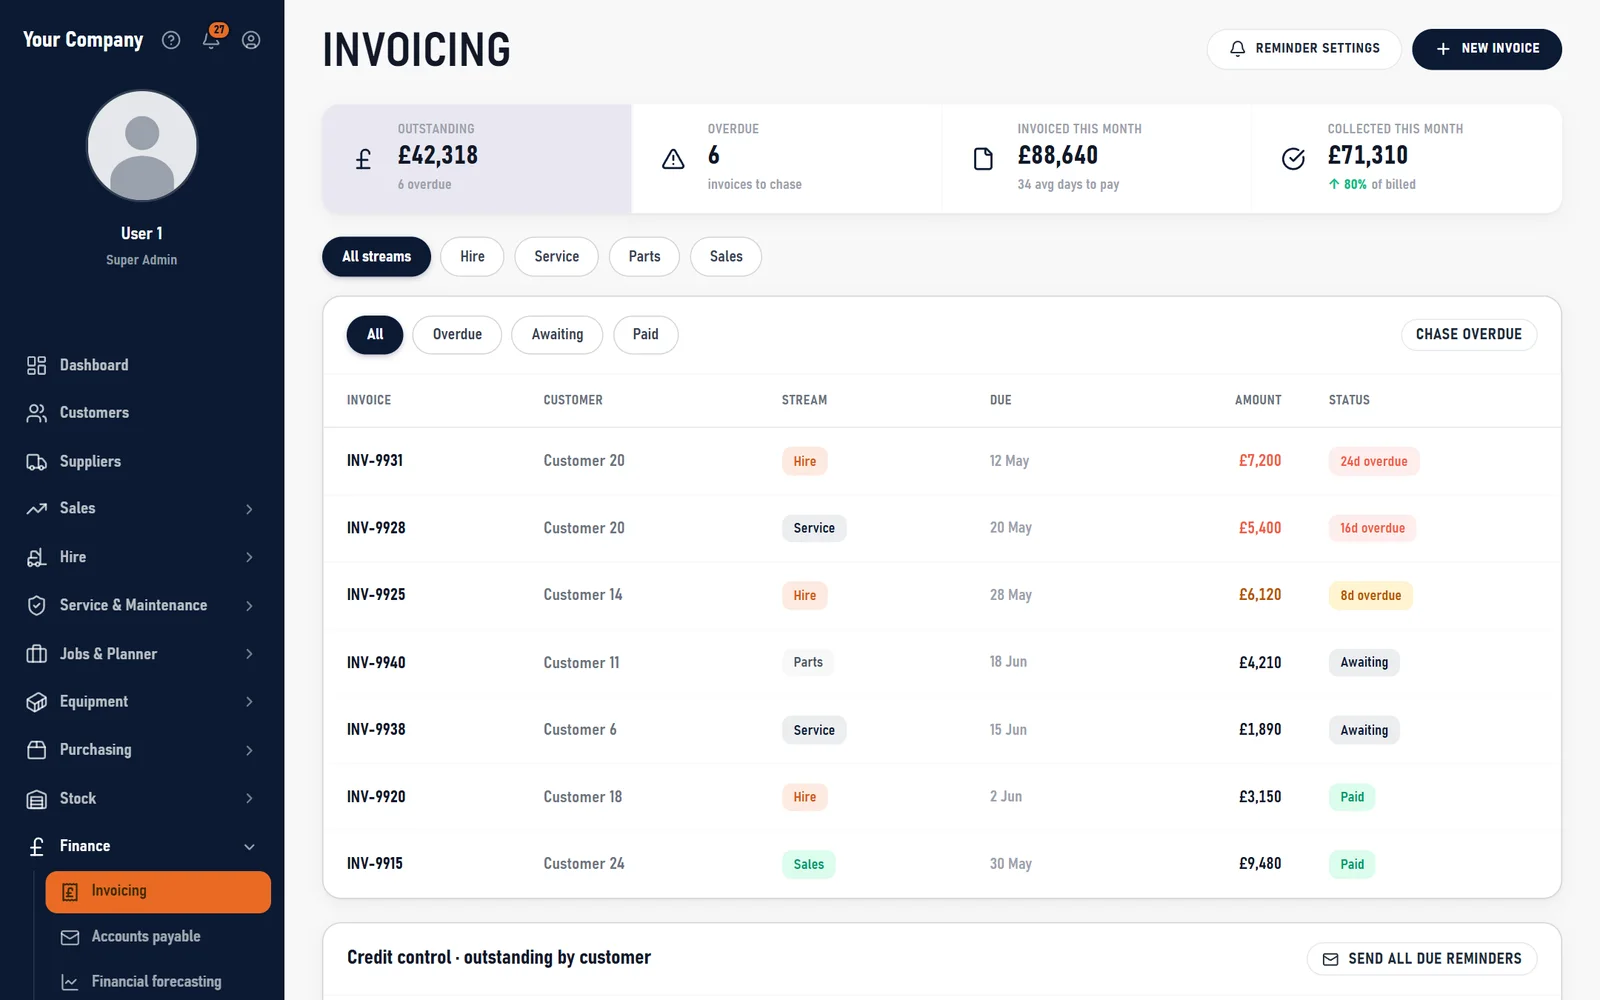1600x1000 pixels.
Task: Expand the Equipment menu chevron
Action: coord(249,702)
